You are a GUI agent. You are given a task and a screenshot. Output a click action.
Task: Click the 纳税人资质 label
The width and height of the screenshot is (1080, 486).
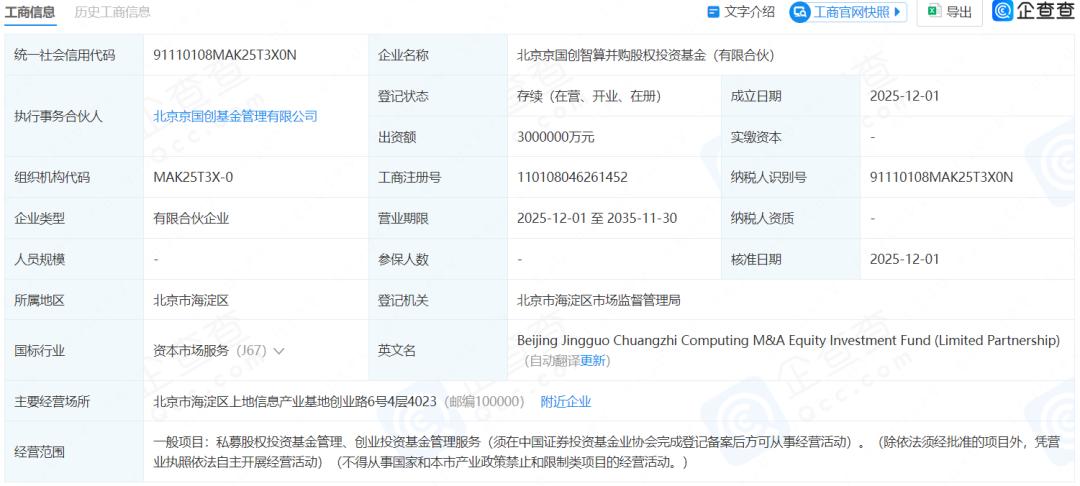click(762, 219)
